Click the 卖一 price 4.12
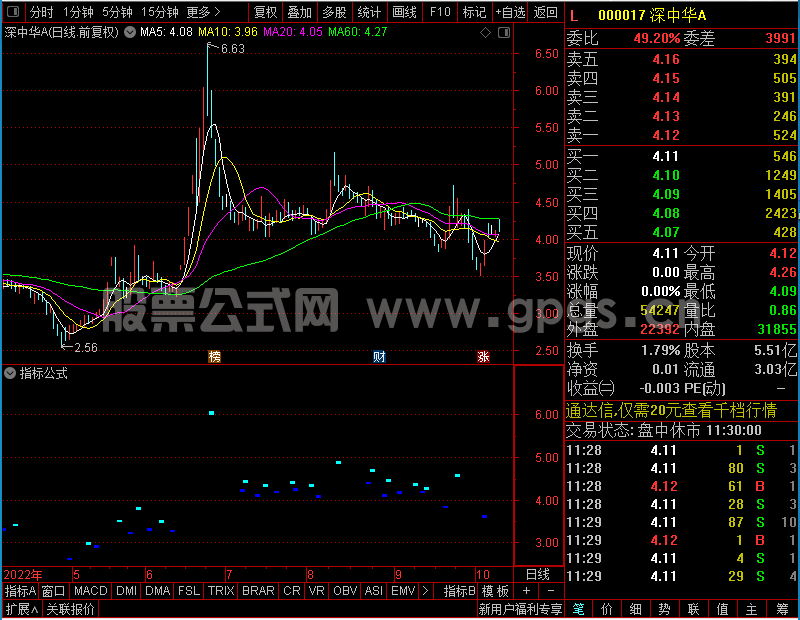Image resolution: width=800 pixels, height=620 pixels. [666, 135]
